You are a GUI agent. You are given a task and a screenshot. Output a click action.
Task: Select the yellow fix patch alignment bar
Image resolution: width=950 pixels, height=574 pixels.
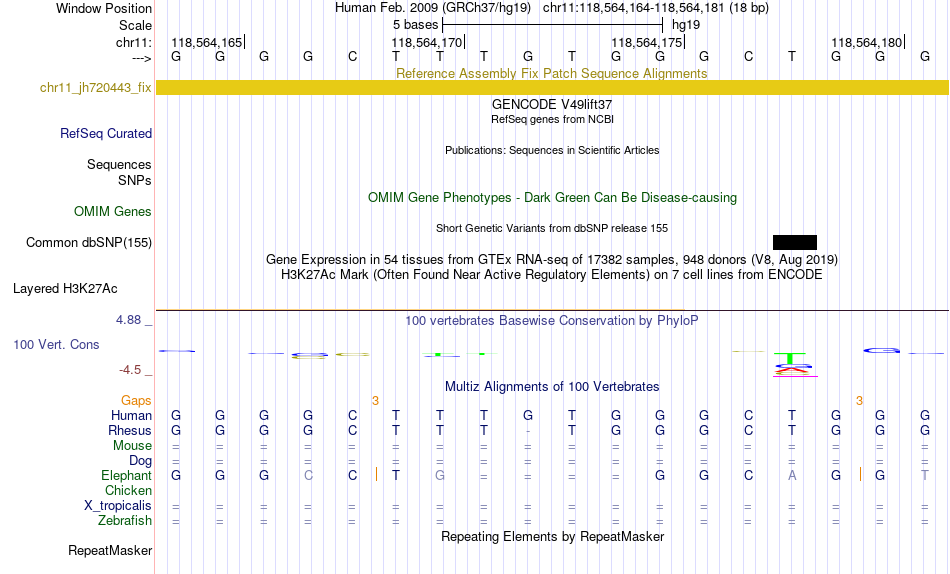pos(552,87)
